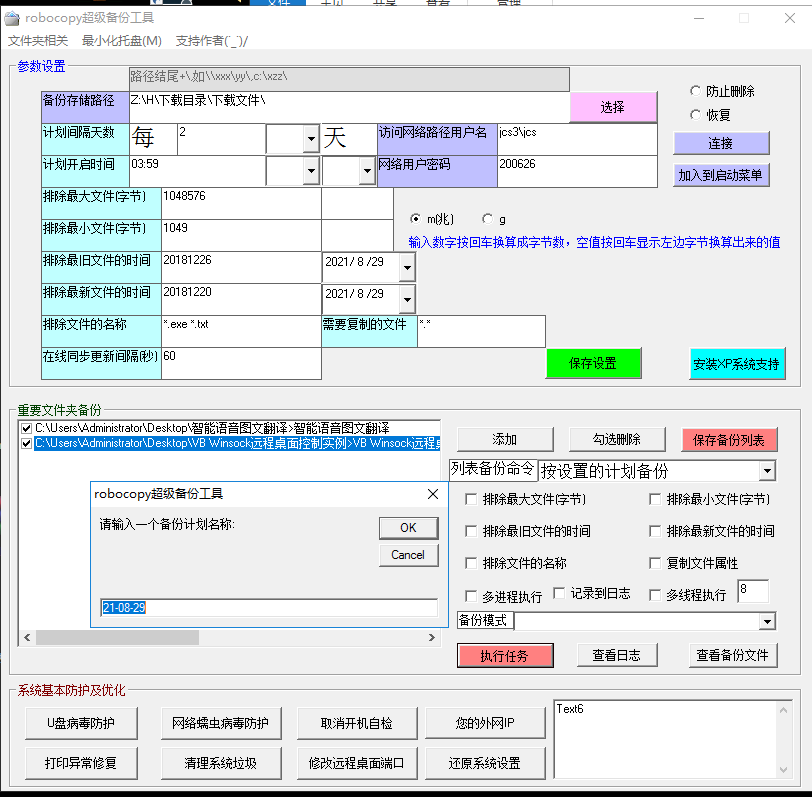Save settings with the green 保存设置 button
Viewport: 812px width, 797px height.
593,364
